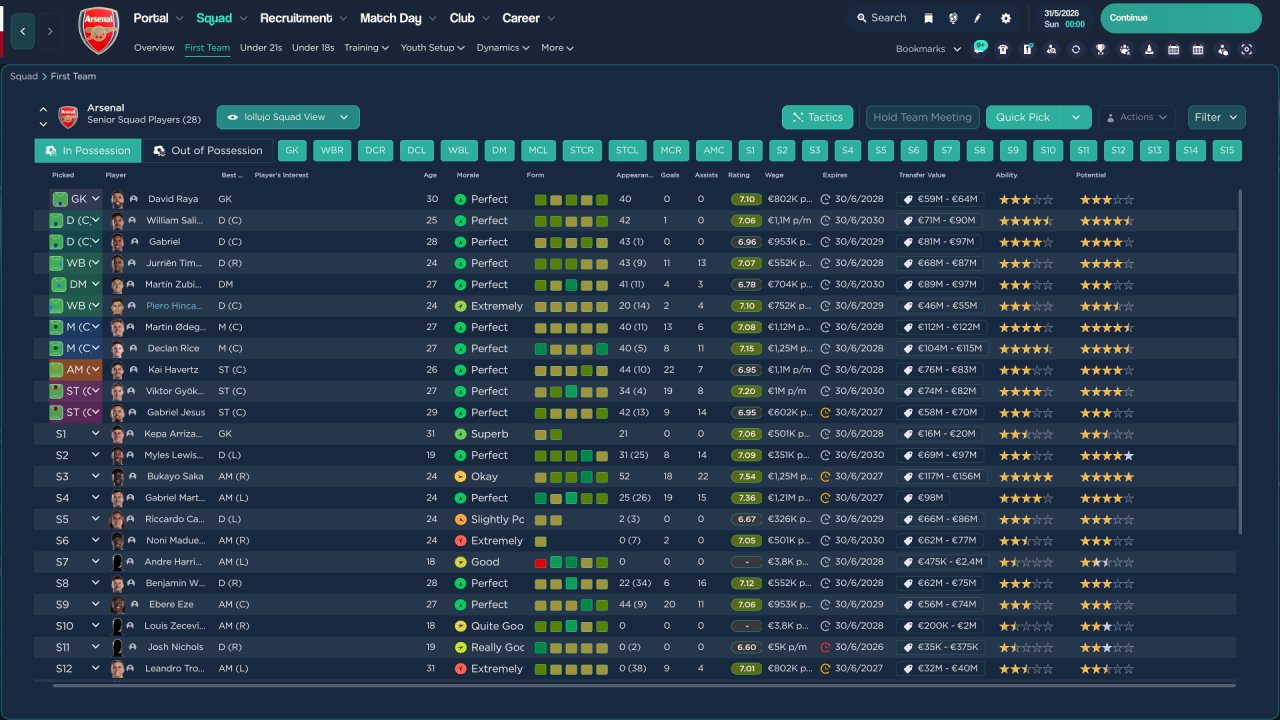Click the shirt kit shortcut icon
The width and height of the screenshot is (1280, 720).
coord(1003,49)
